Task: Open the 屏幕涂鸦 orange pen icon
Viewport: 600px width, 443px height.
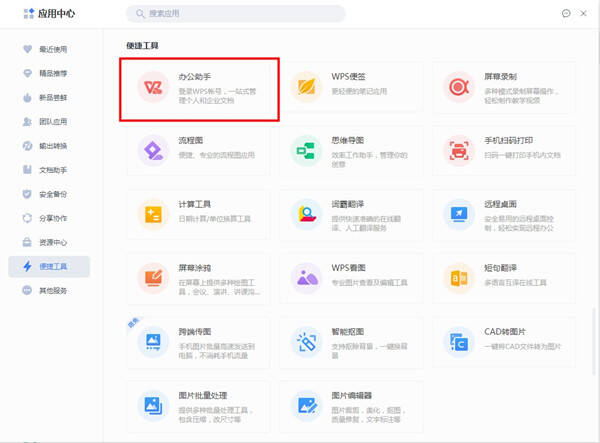Action: pos(153,278)
